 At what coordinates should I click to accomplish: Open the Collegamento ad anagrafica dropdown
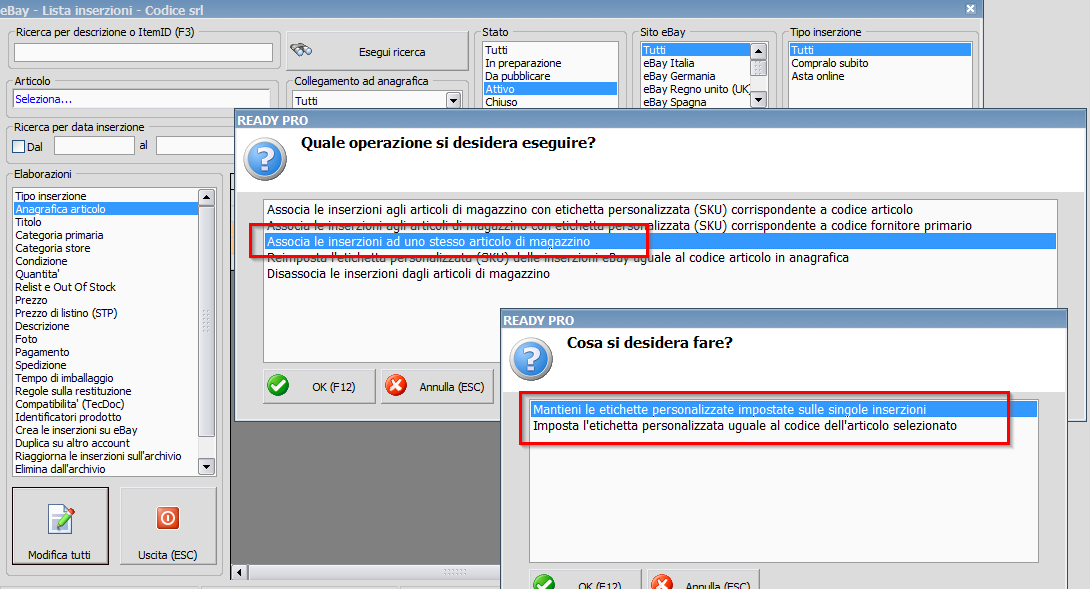pos(453,101)
